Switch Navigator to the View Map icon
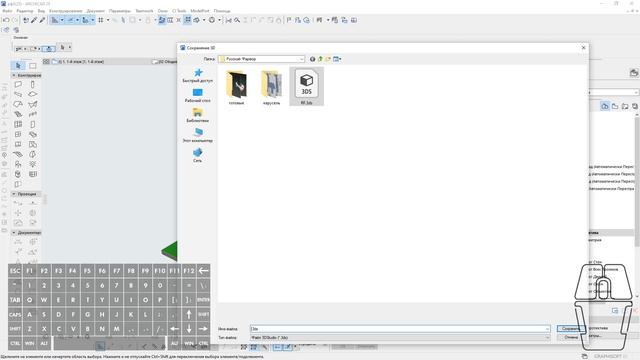Image resolution: width=640 pixels, height=360 pixels. pos(615,106)
